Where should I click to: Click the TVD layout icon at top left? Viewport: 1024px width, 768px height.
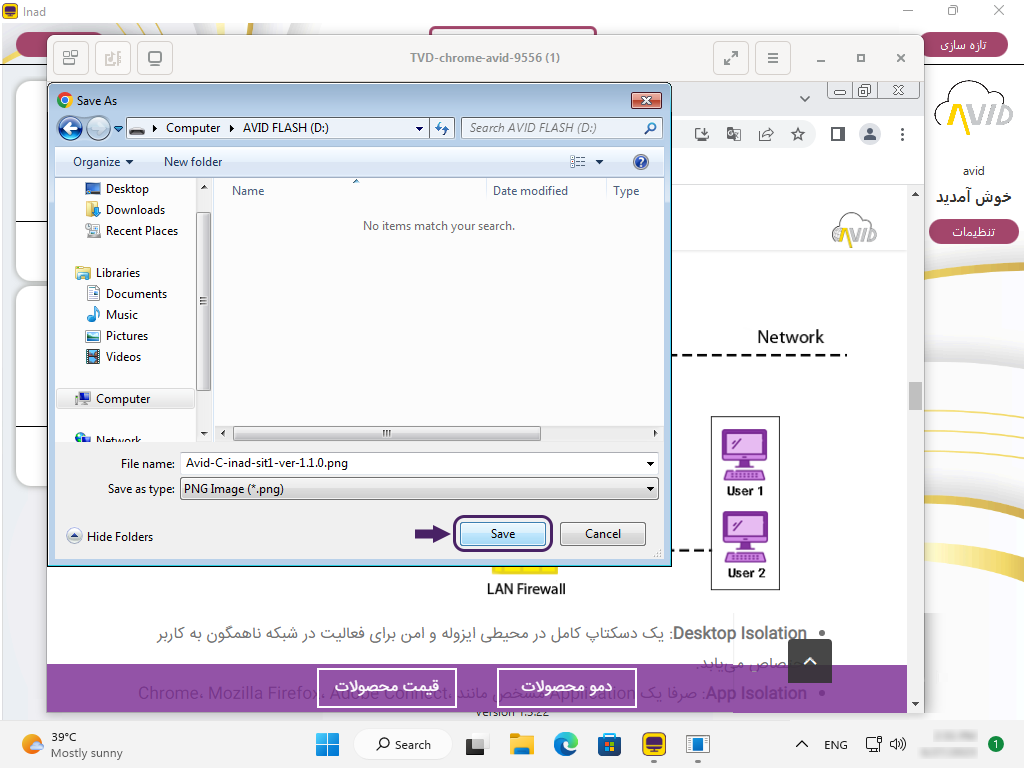point(71,58)
